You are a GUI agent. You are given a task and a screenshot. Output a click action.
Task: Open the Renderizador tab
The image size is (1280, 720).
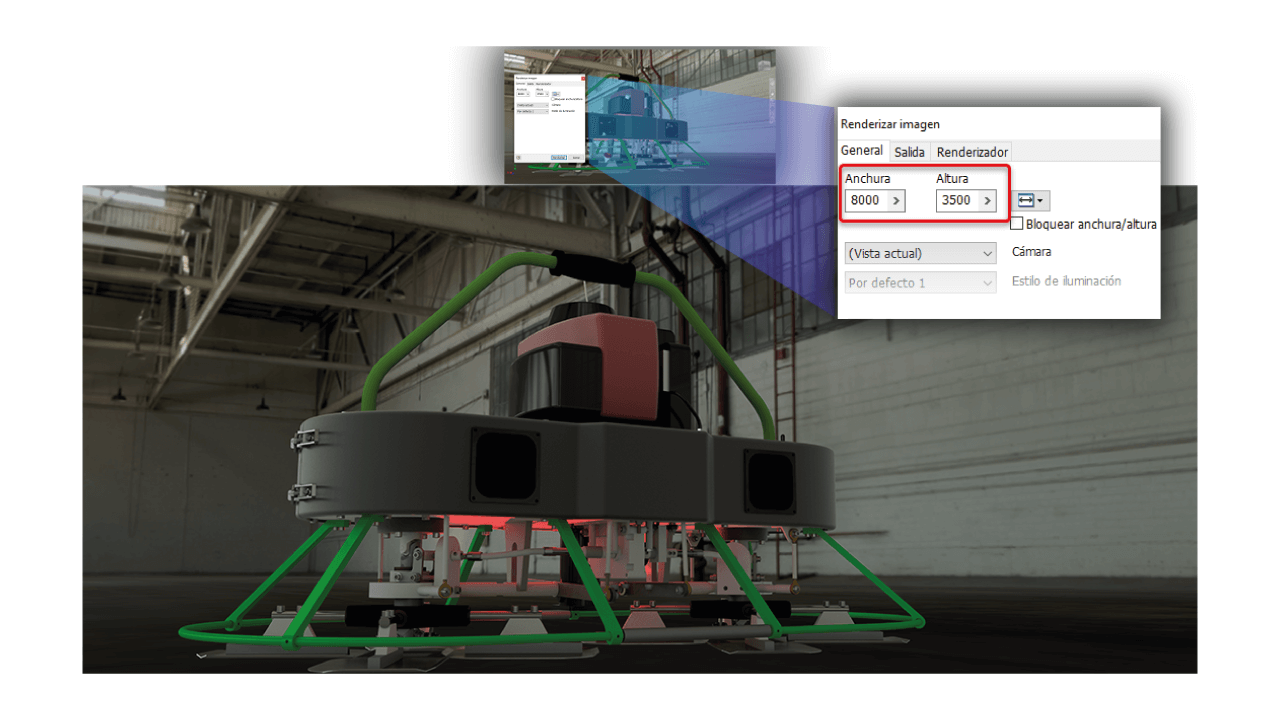[x=972, y=152]
